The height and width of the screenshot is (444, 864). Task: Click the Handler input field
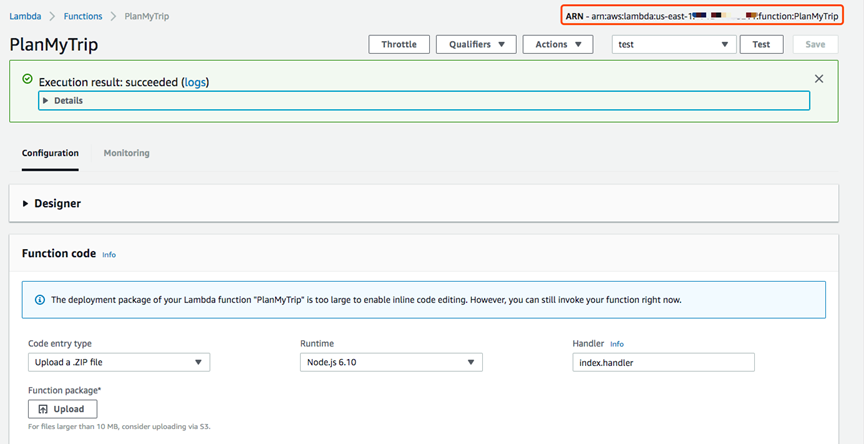coord(663,362)
